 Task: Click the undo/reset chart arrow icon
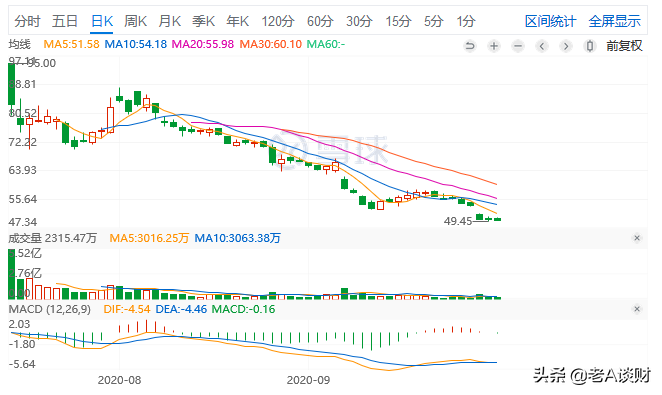[469, 46]
